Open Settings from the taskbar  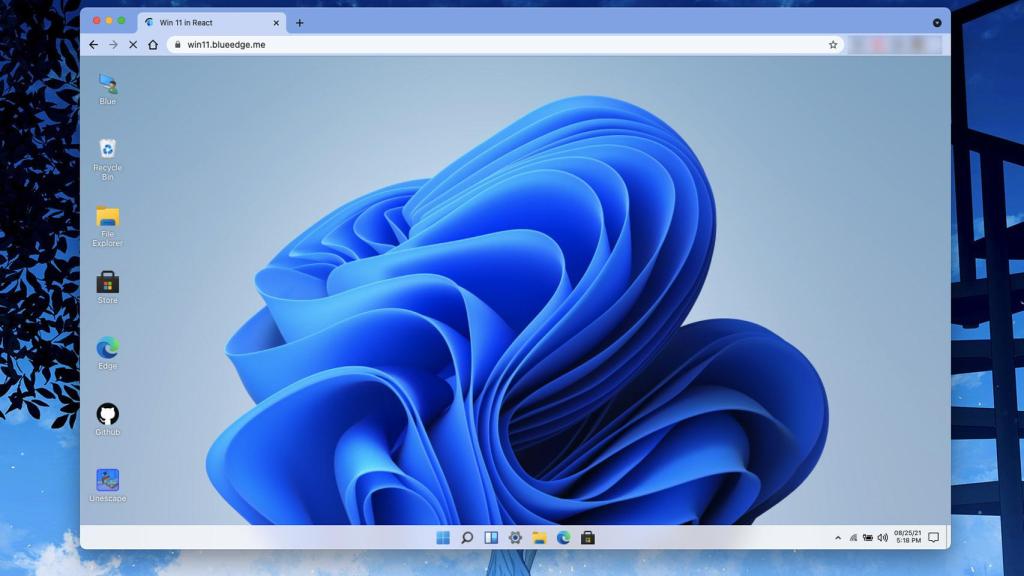pyautogui.click(x=513, y=538)
